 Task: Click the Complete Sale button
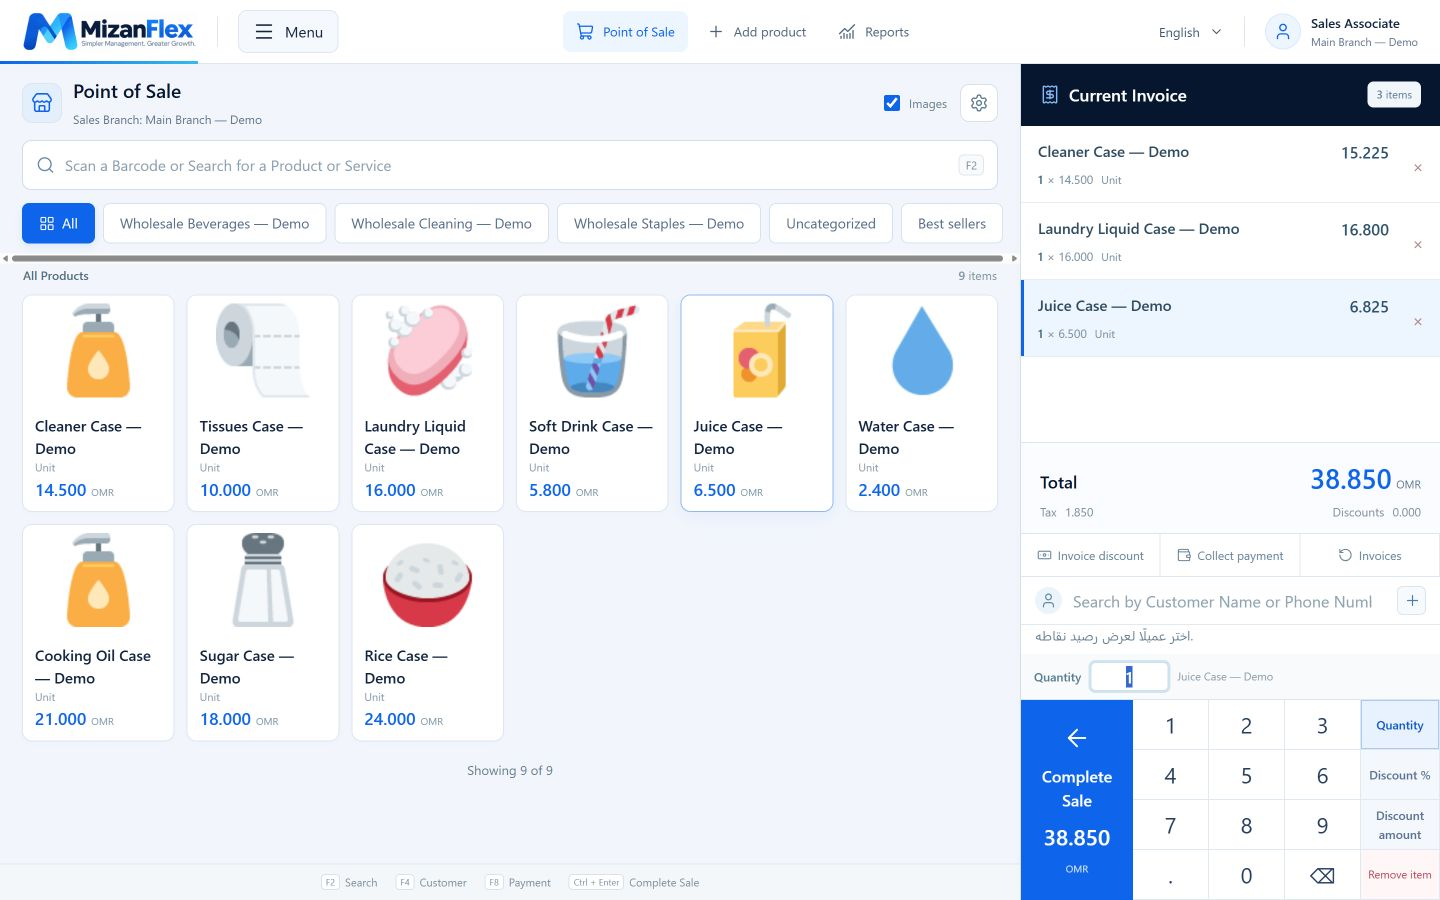[x=1077, y=800]
